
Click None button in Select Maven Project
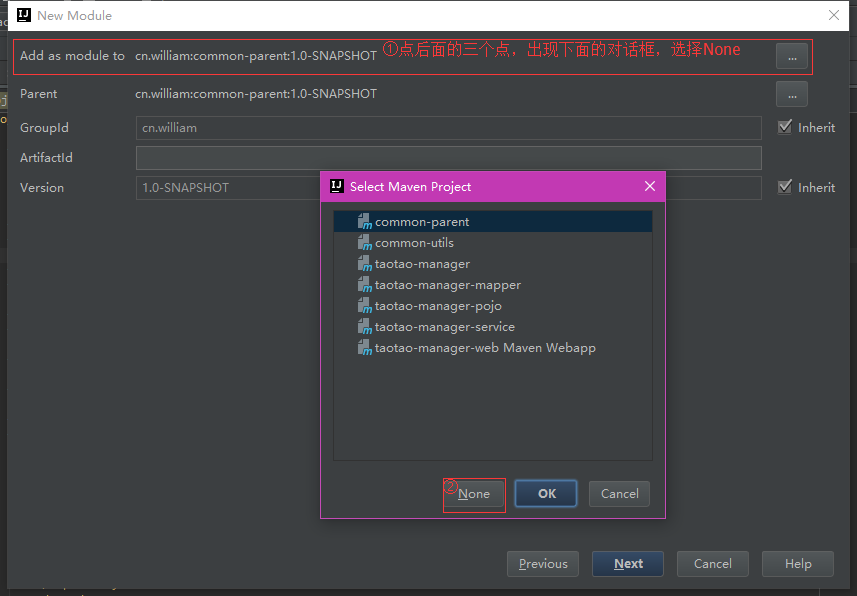tap(474, 494)
